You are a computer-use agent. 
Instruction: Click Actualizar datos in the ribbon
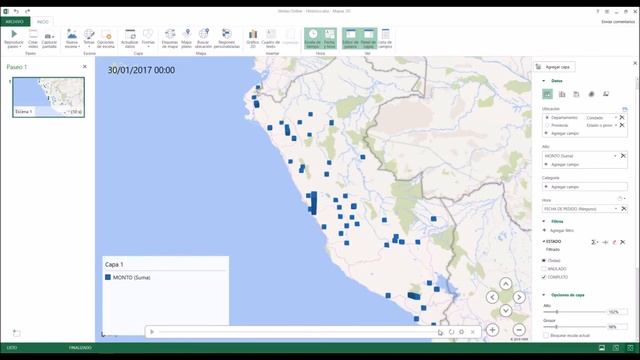tap(130, 39)
